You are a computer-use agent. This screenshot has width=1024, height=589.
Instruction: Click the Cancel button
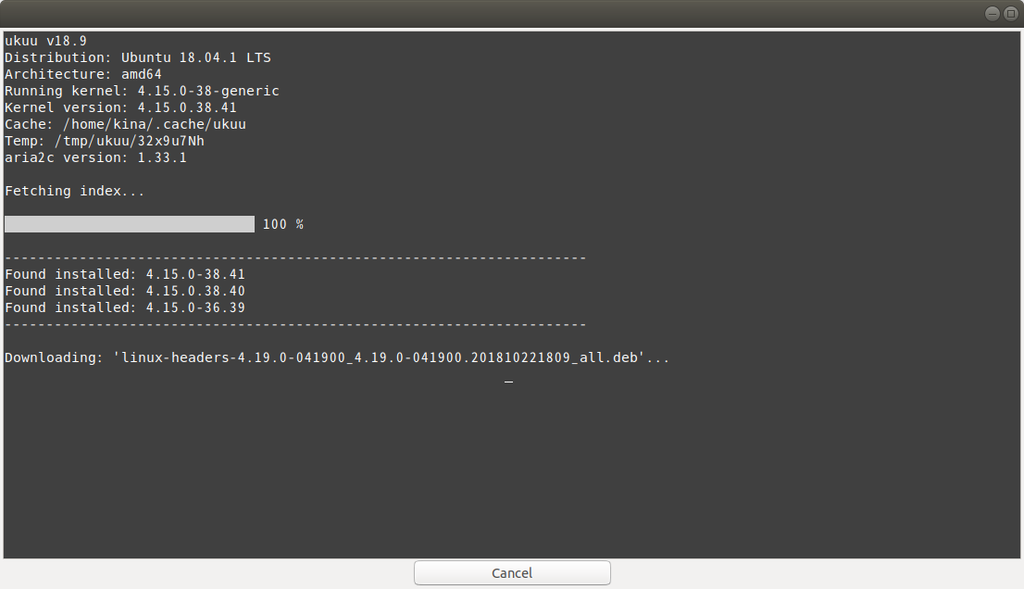(512, 573)
